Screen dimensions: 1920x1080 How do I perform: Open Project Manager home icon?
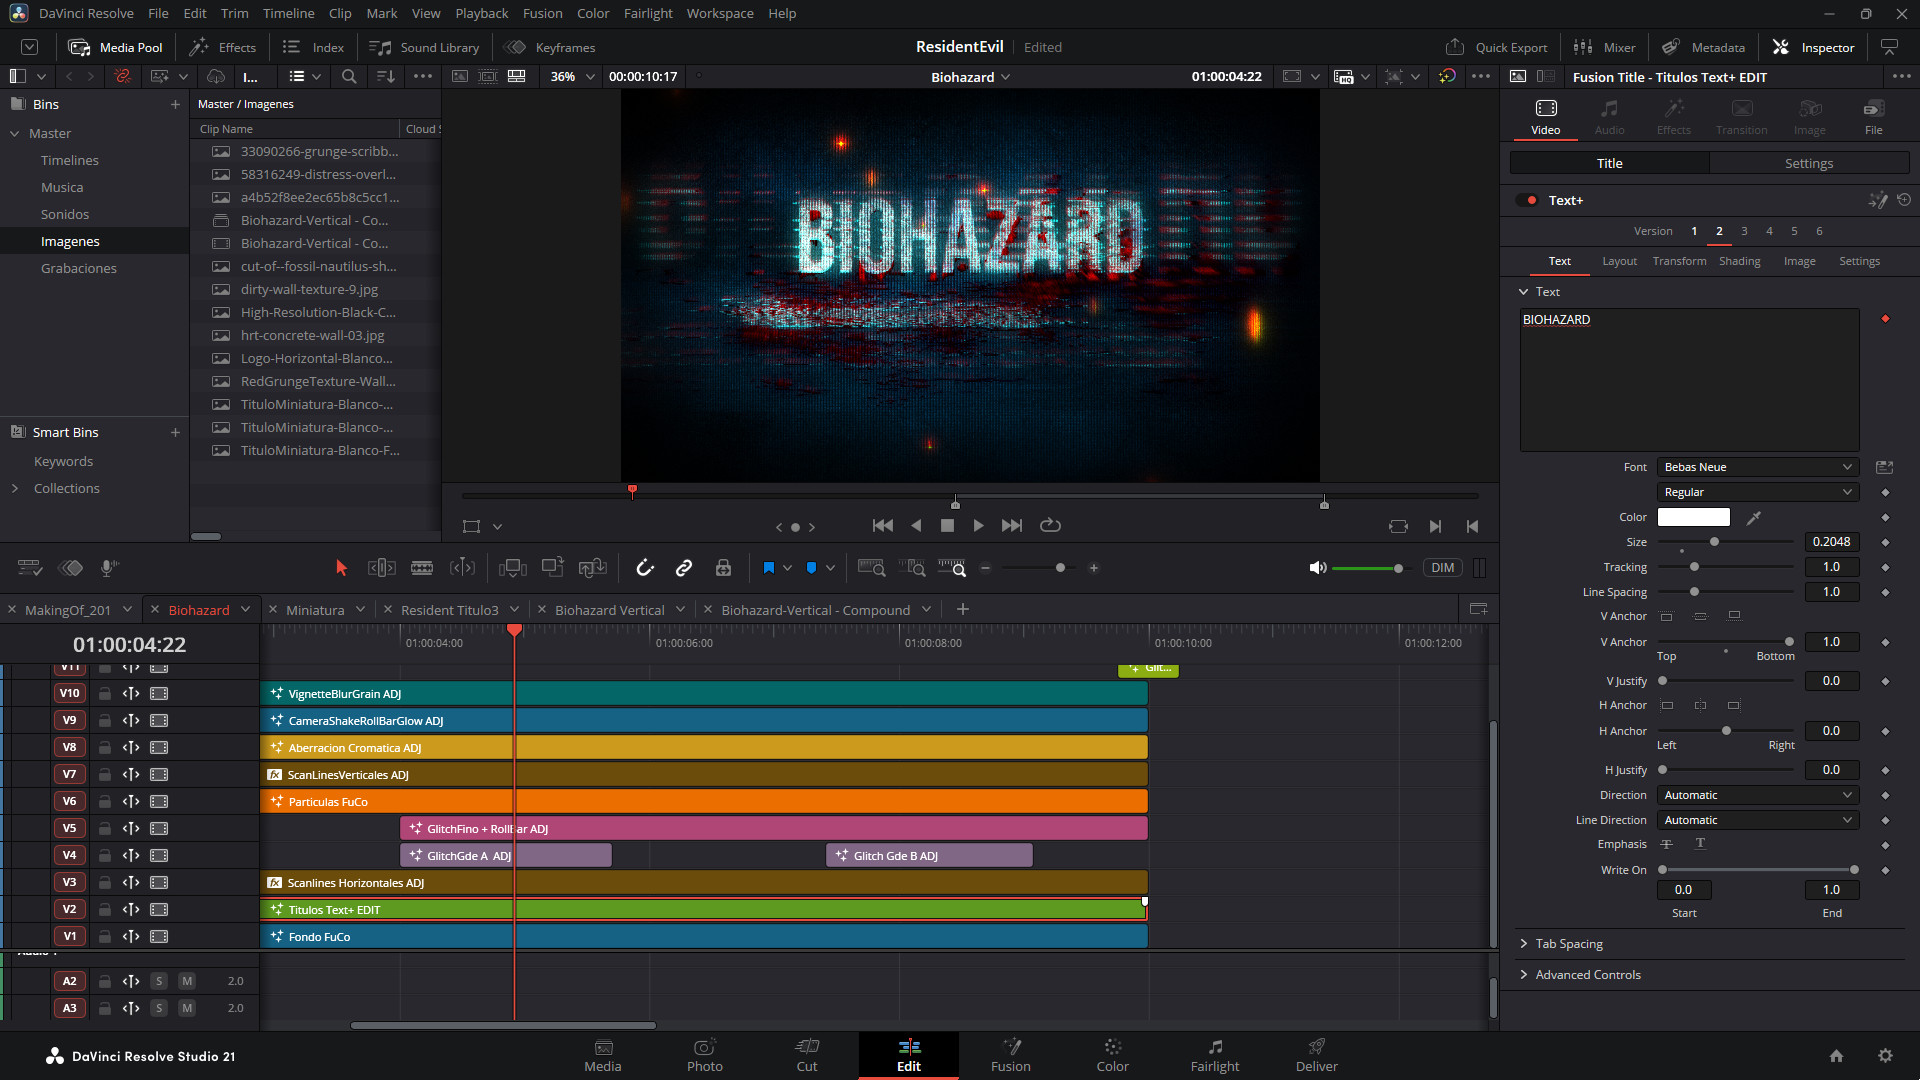tap(1836, 1056)
